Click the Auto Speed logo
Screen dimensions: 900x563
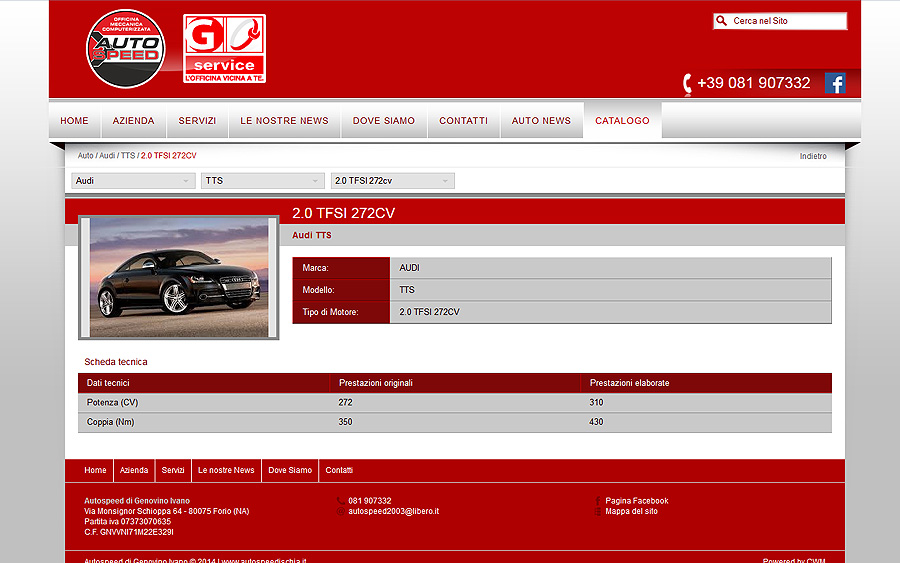126,49
